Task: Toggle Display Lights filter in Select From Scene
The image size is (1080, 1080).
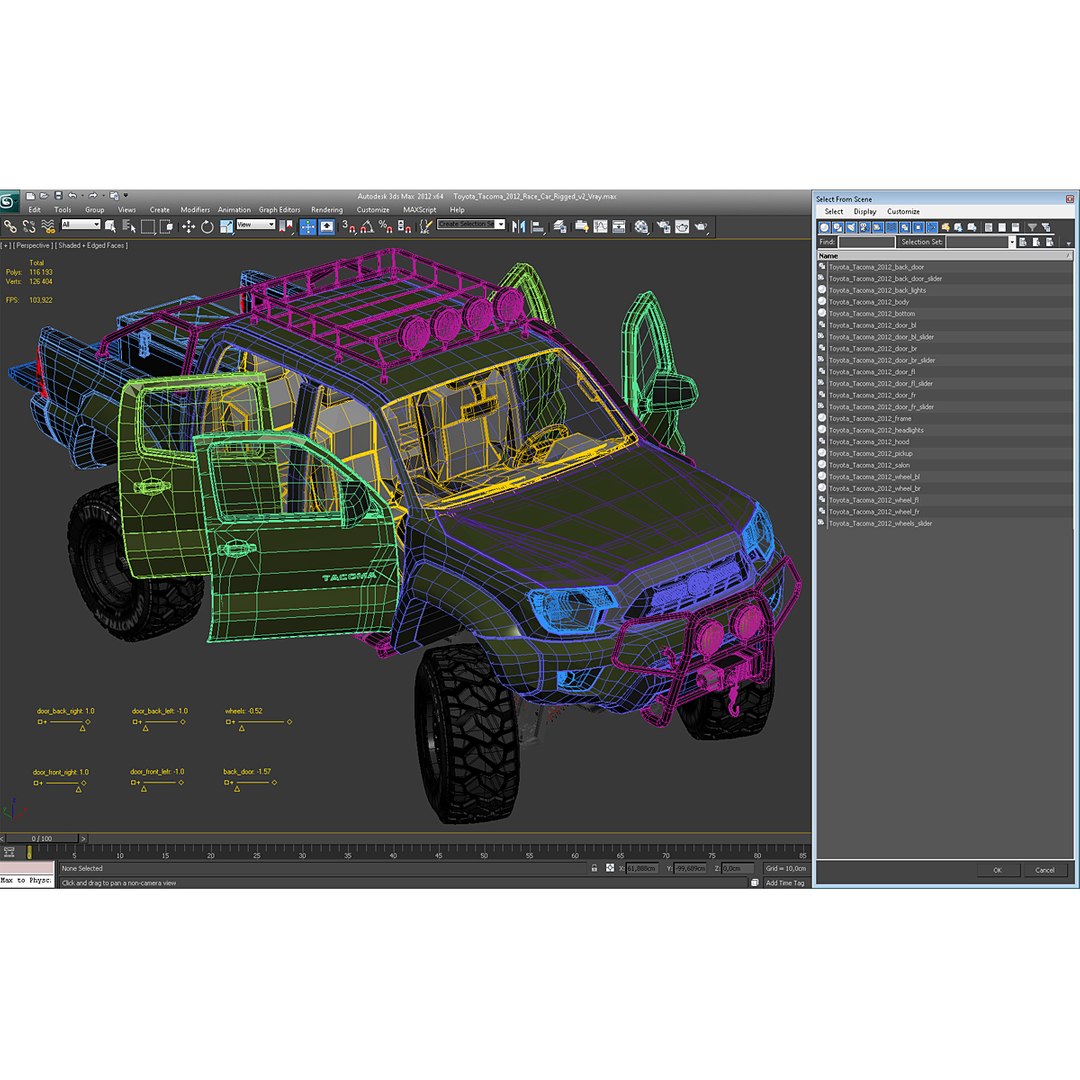Action: 851,227
